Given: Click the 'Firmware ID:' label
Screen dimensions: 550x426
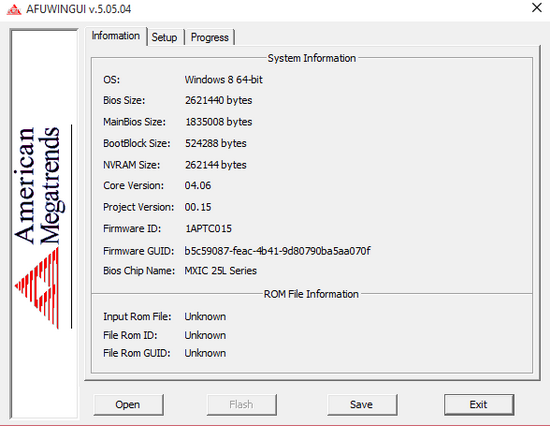Looking at the screenshot, I should [132, 229].
